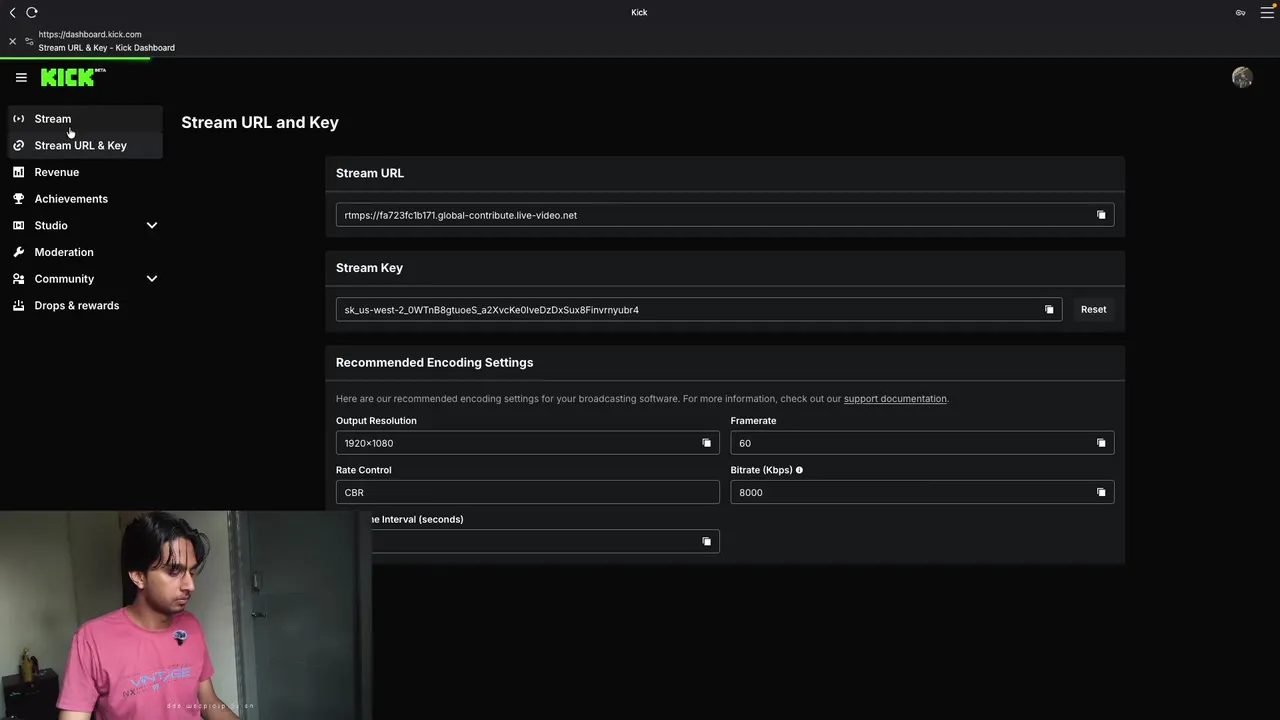
Task: Click the Recommended Encoding Settings heading
Action: click(434, 362)
